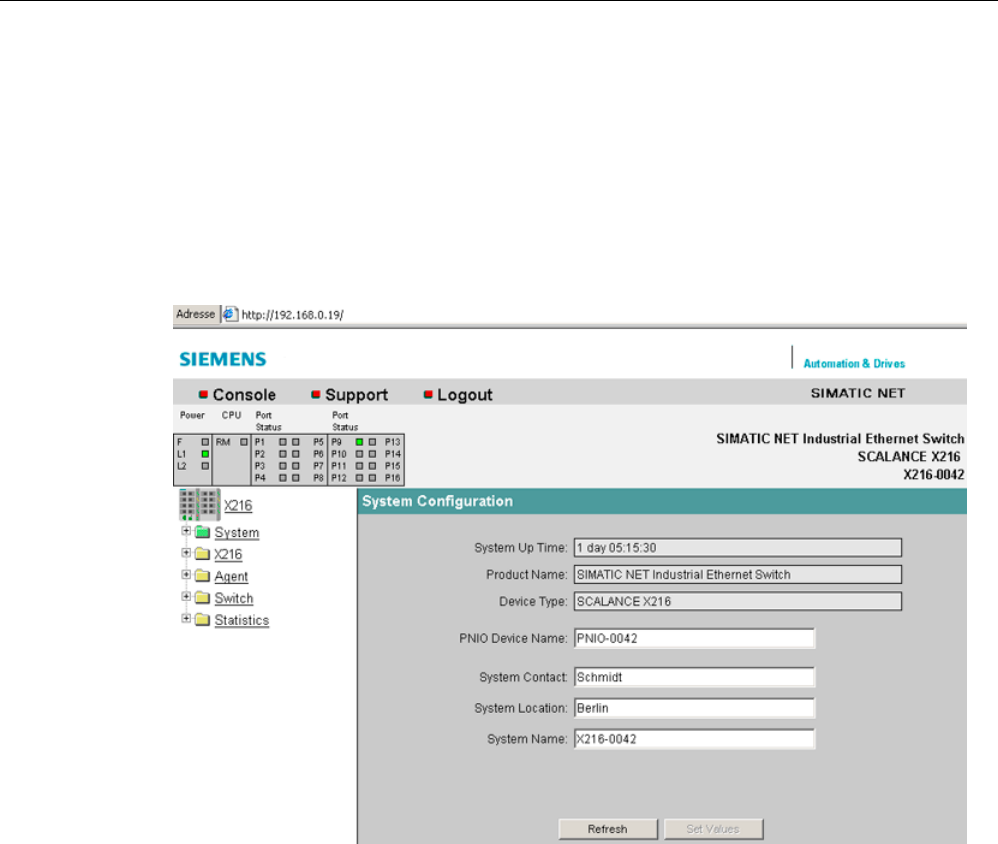Click the P6 port status LED
The image size is (998, 844).
pos(295,454)
